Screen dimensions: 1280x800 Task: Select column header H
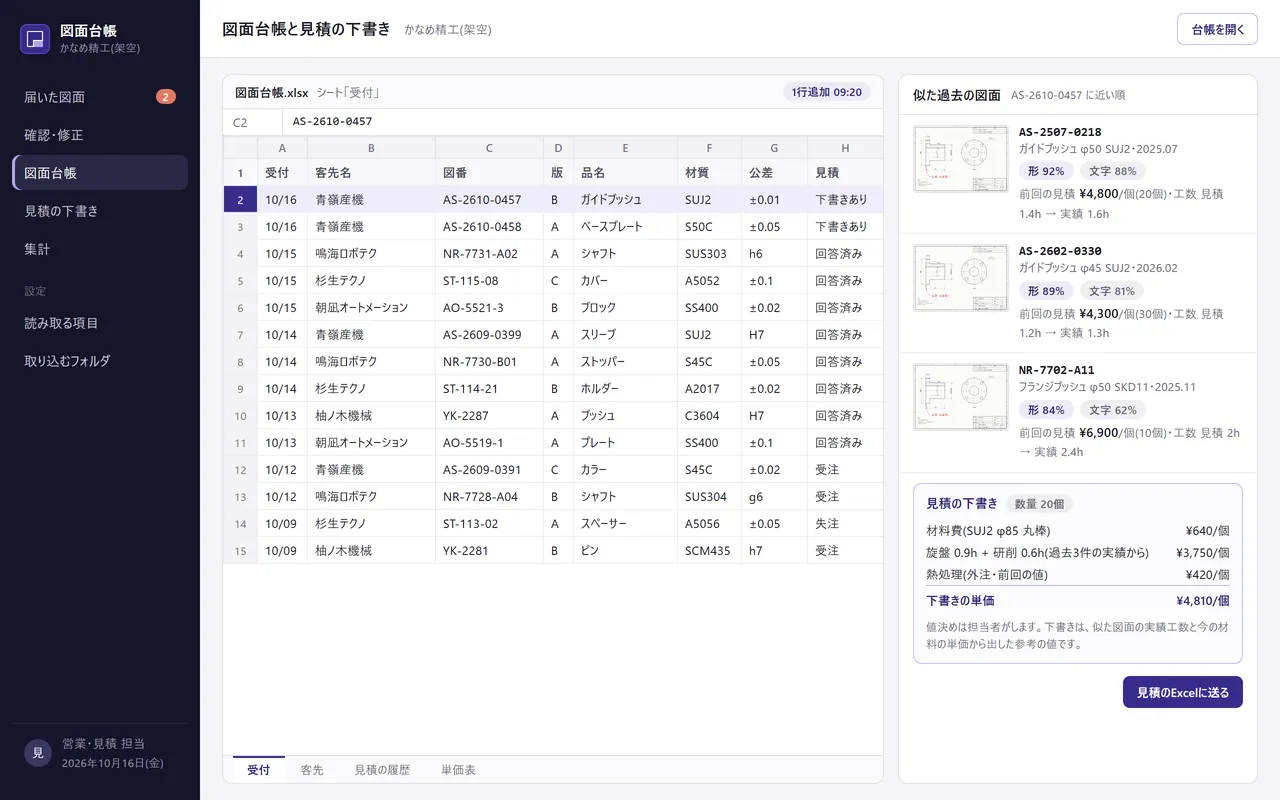845,148
